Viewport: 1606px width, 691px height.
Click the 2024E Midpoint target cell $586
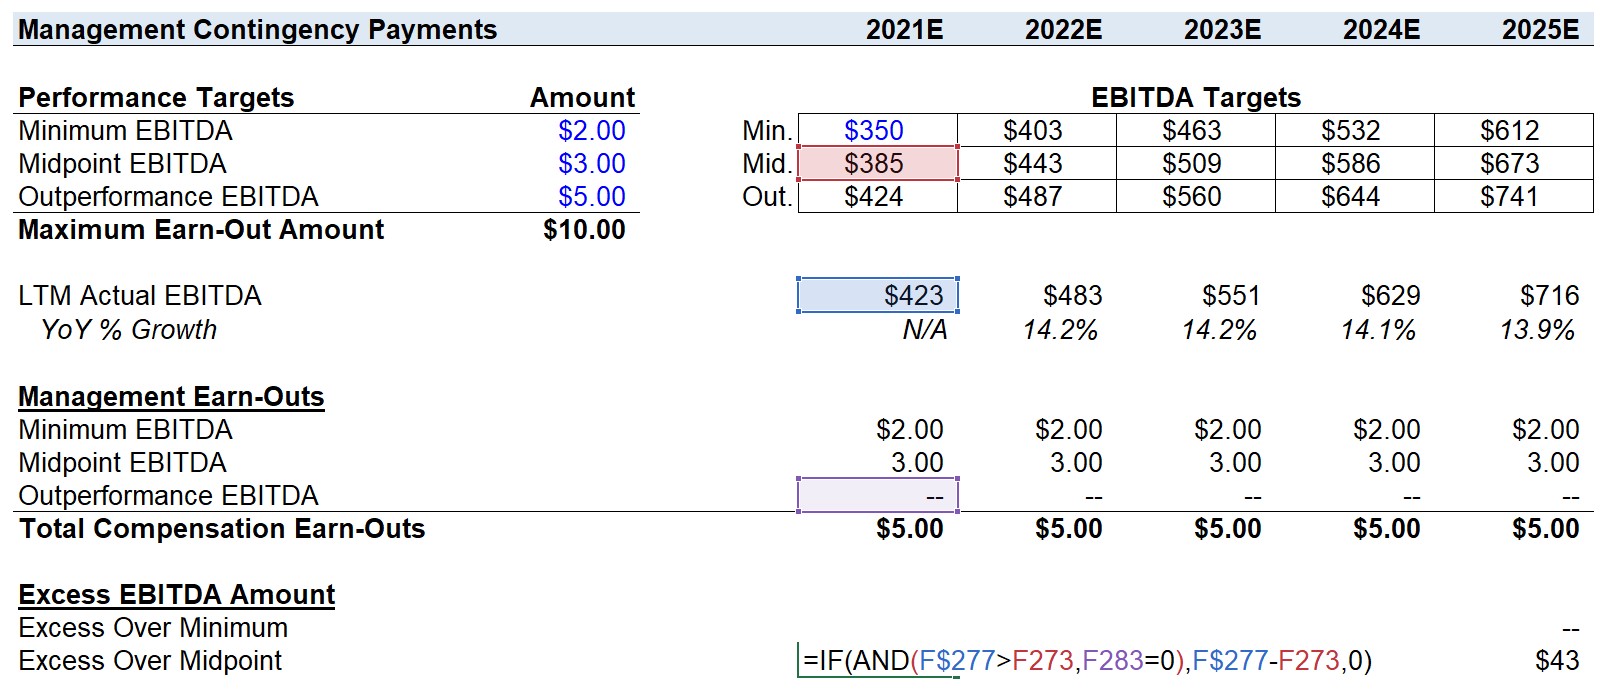pyautogui.click(x=1353, y=164)
